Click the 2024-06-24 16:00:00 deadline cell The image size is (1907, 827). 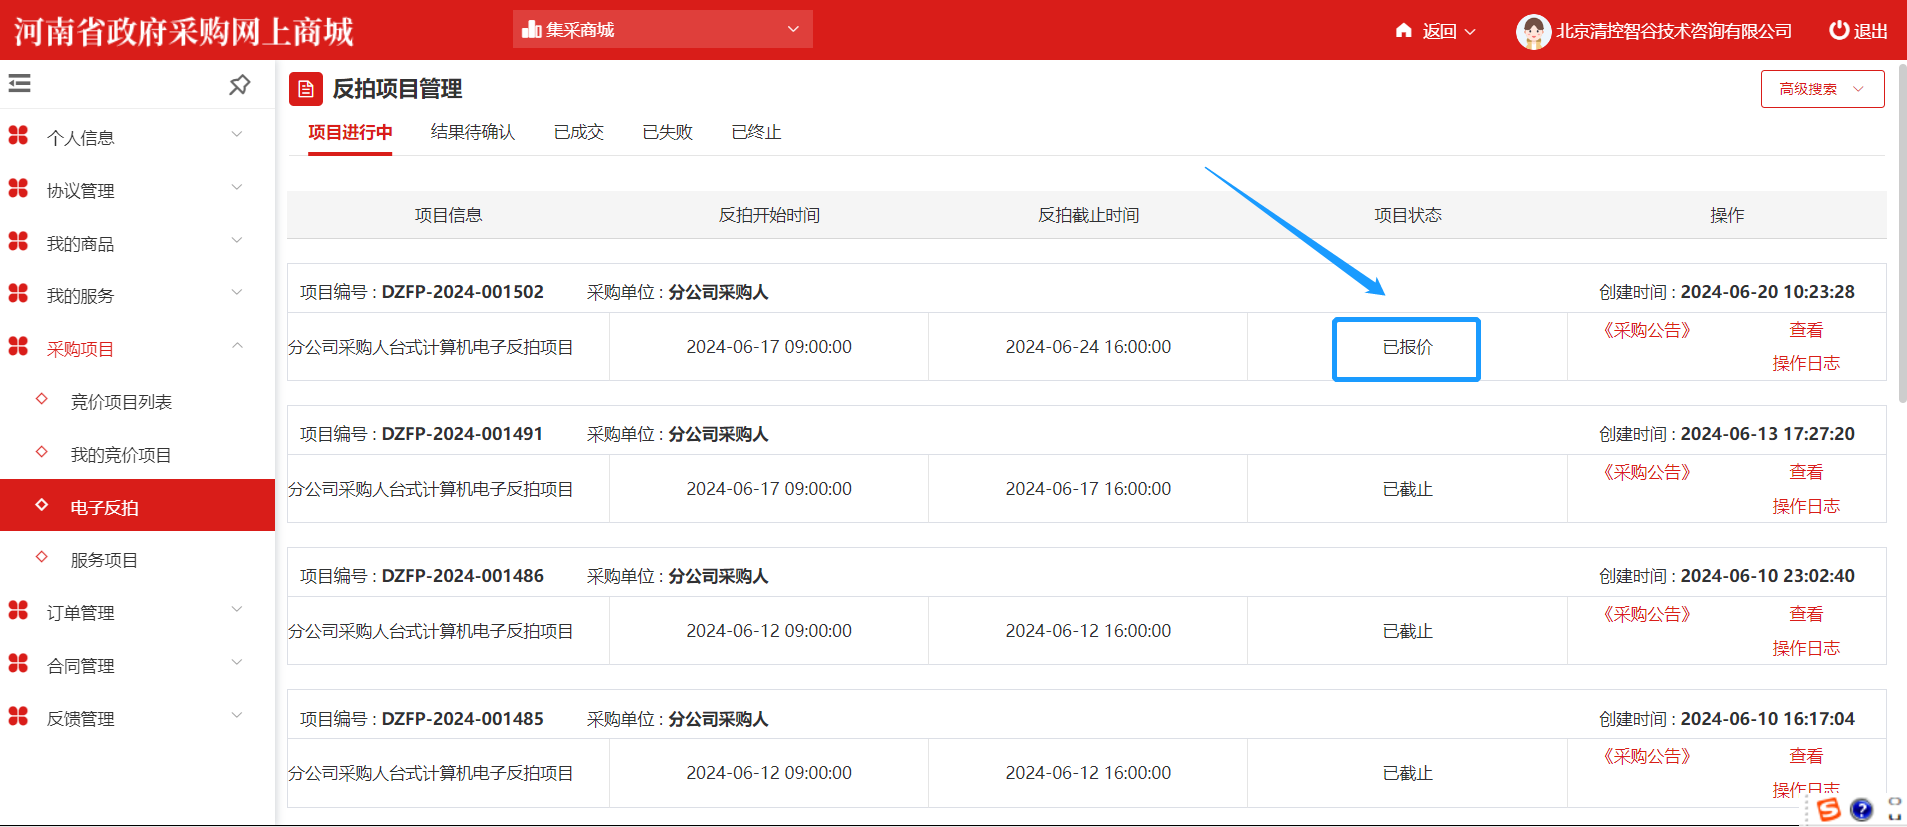pyautogui.click(x=1088, y=347)
